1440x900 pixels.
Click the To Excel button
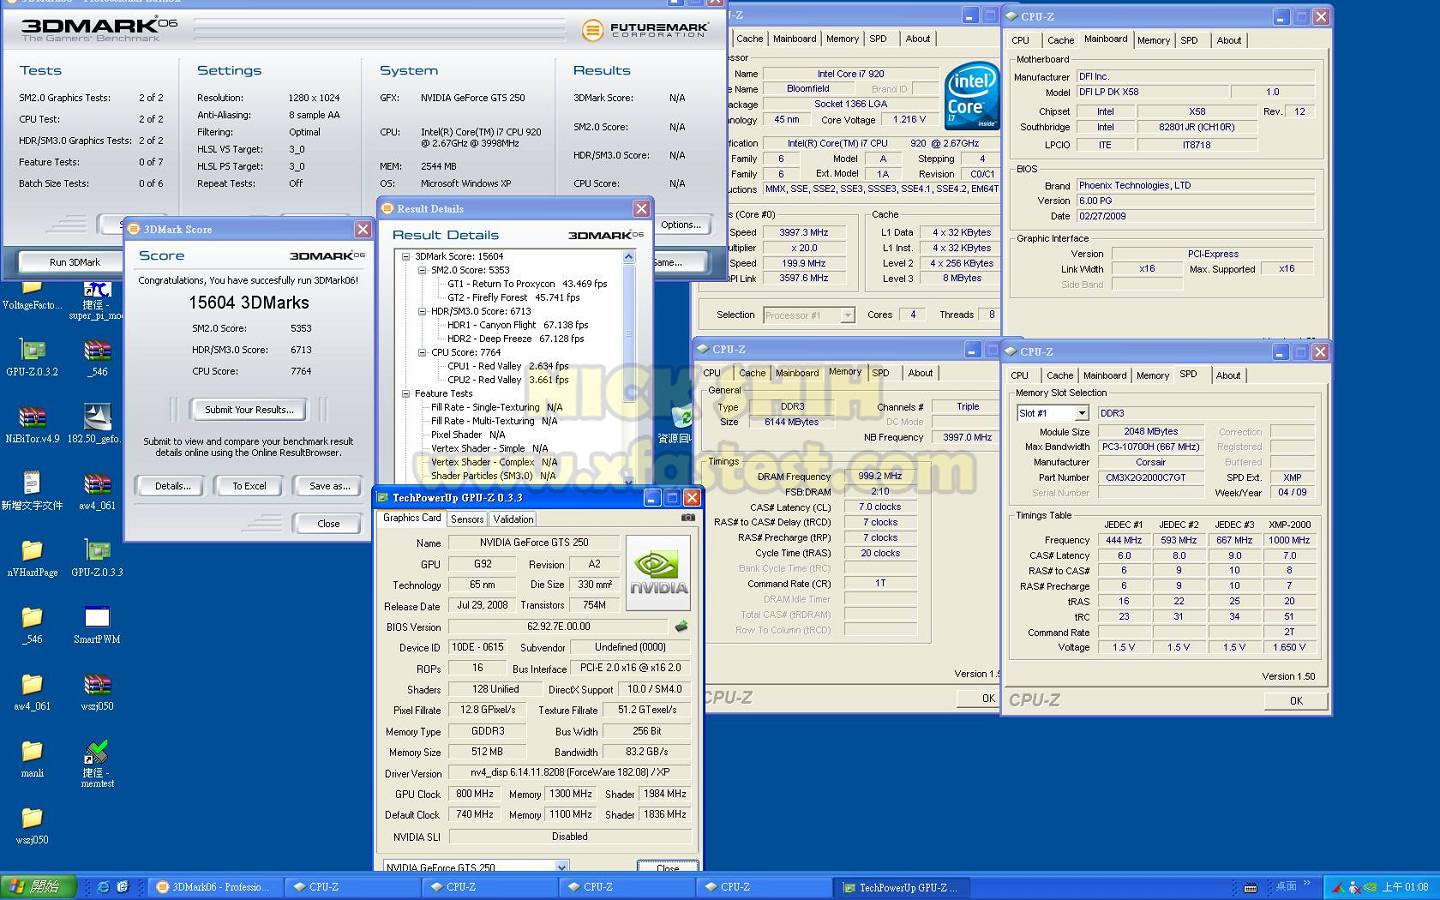pos(249,486)
